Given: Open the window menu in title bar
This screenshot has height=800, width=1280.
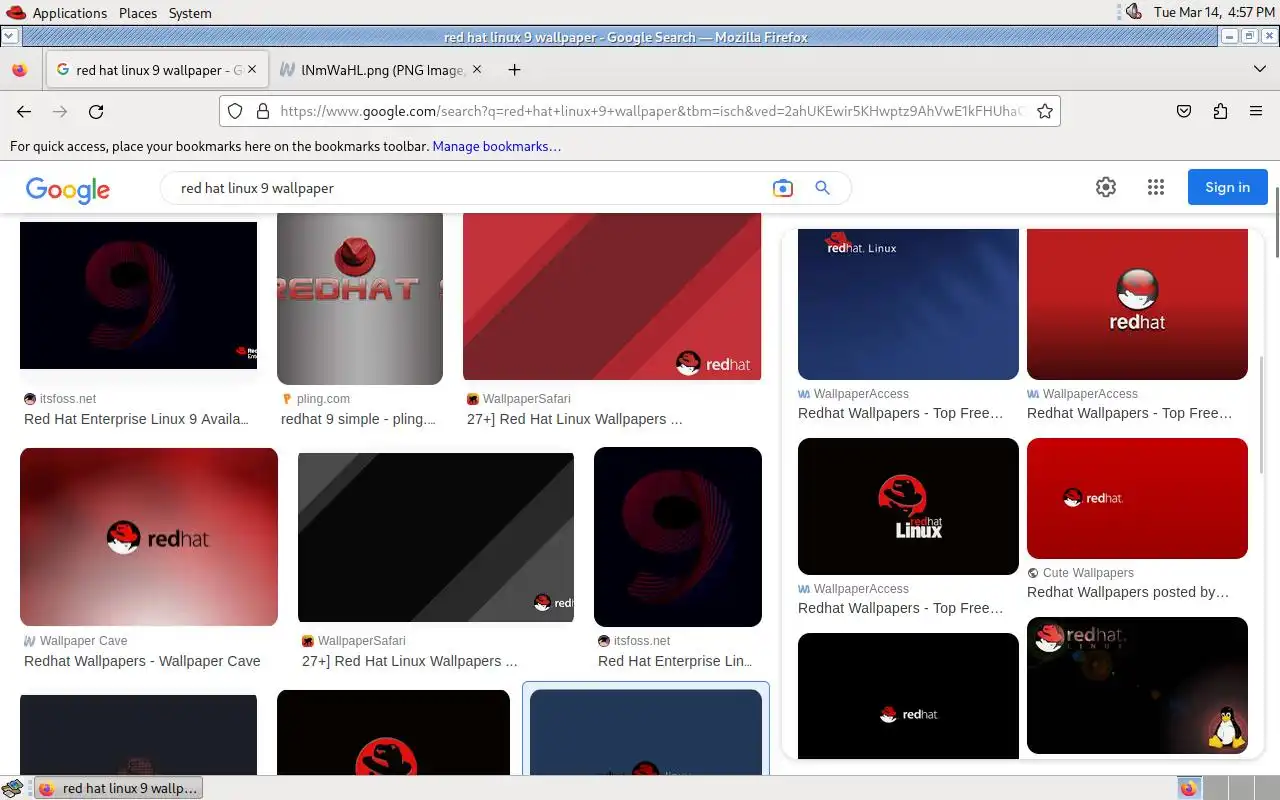Looking at the screenshot, I should click(x=9, y=36).
